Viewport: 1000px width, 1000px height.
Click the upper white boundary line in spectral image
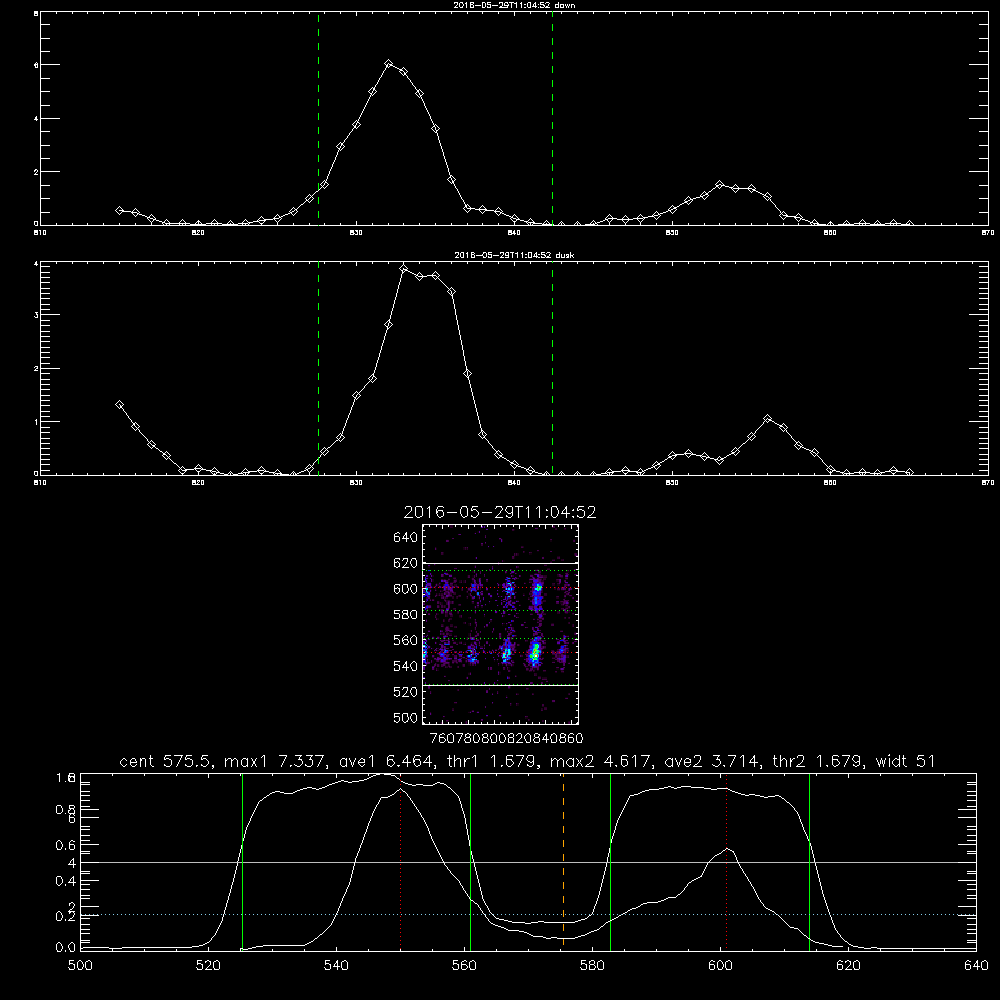click(501, 563)
